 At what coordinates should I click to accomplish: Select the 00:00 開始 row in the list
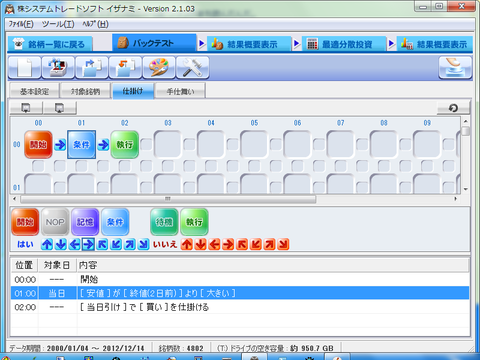240,279
